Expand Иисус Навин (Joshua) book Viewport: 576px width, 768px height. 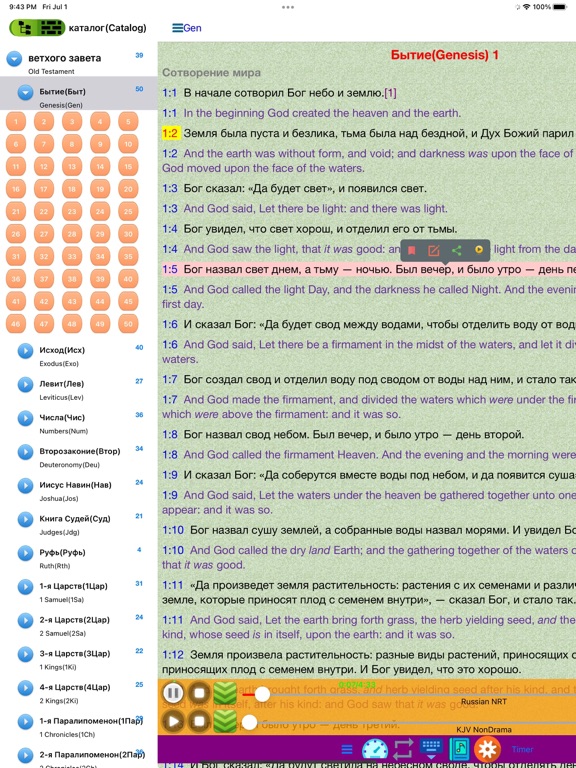point(25,485)
